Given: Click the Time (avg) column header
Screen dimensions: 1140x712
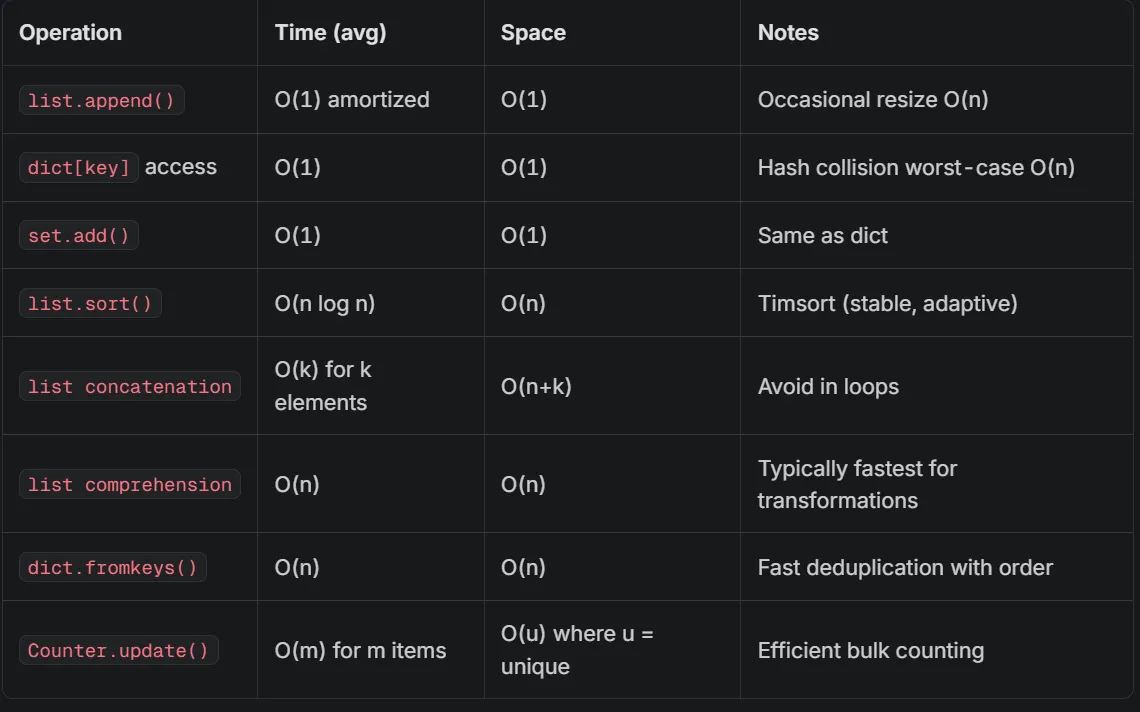Looking at the screenshot, I should pyautogui.click(x=330, y=33).
